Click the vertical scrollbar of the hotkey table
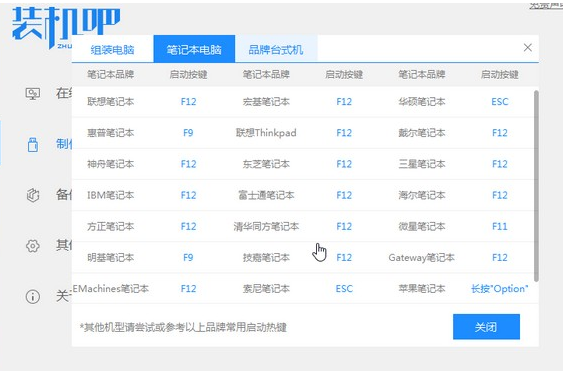The image size is (563, 371). point(536,186)
